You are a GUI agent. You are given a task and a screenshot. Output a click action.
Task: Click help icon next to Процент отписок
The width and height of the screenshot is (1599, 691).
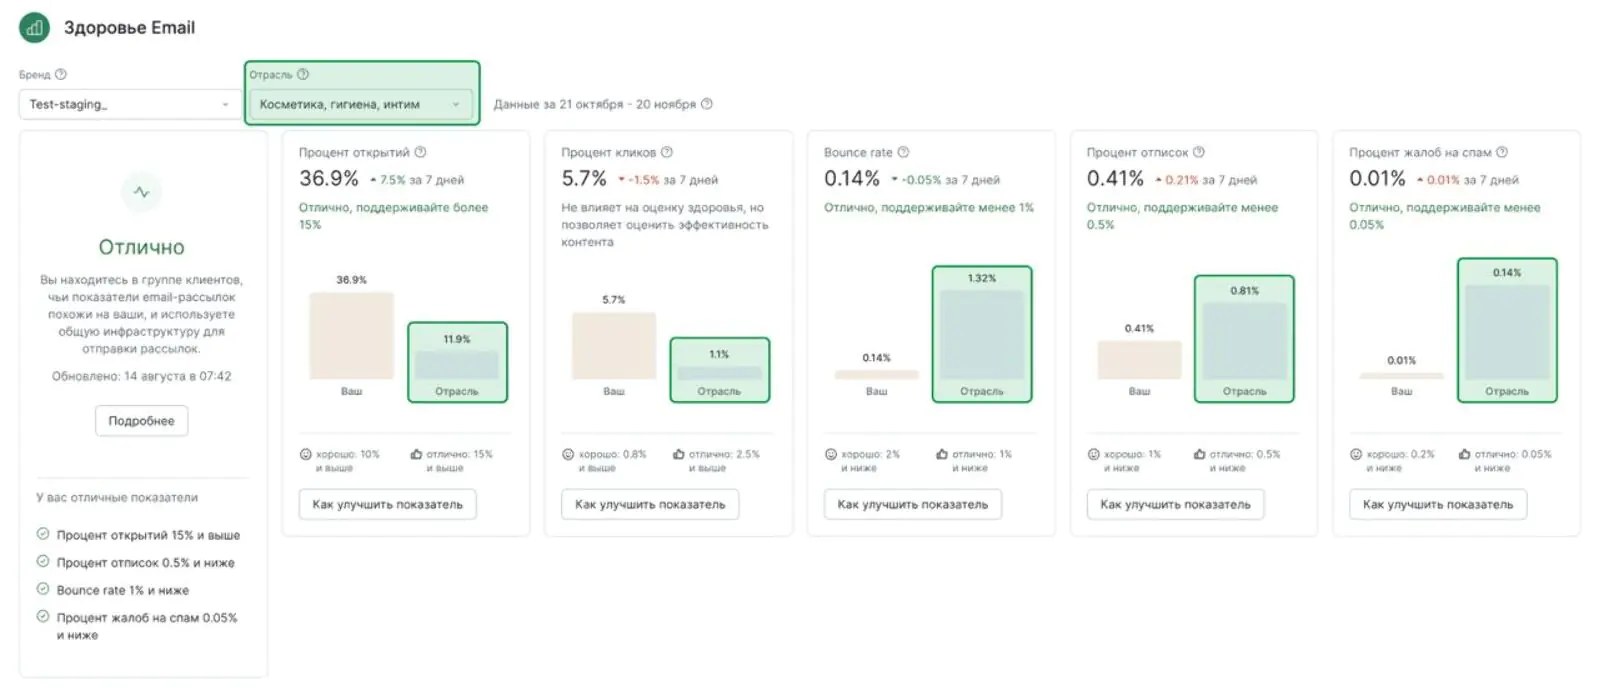coord(1199,152)
